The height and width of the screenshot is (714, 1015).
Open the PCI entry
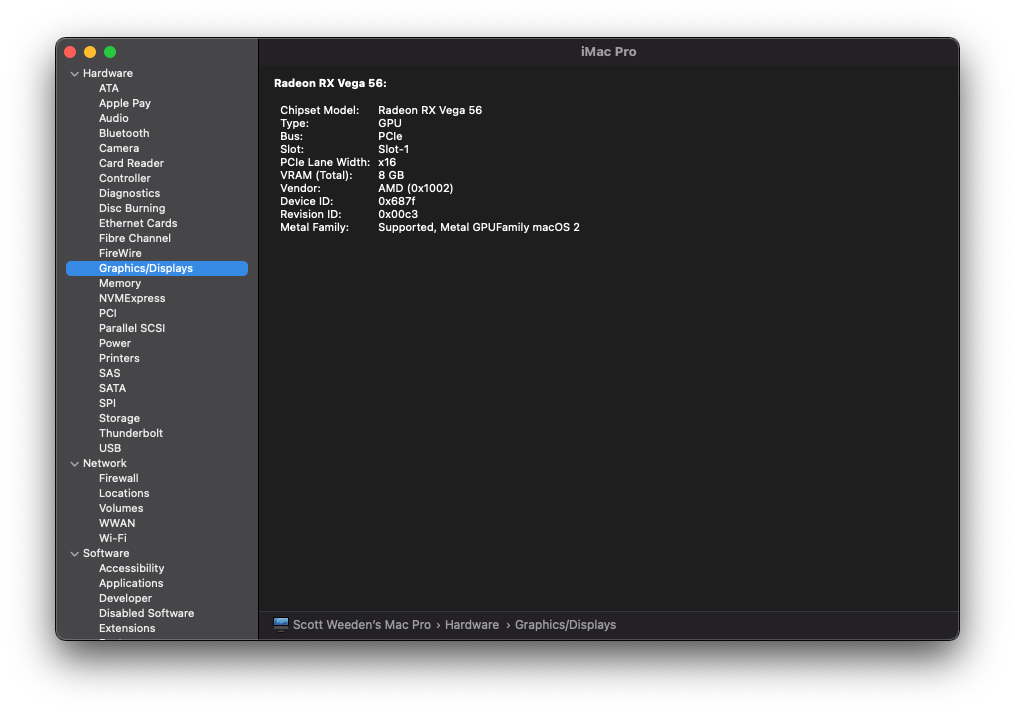coord(107,313)
